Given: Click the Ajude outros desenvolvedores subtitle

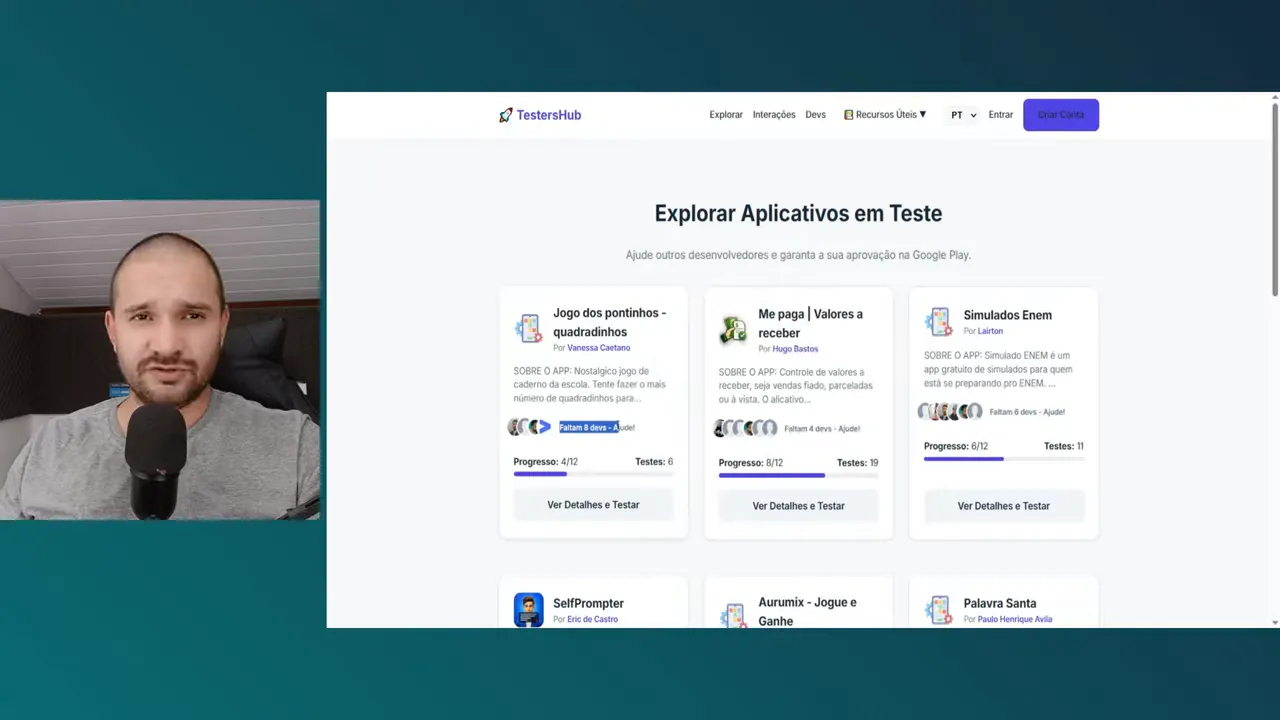Looking at the screenshot, I should point(798,255).
